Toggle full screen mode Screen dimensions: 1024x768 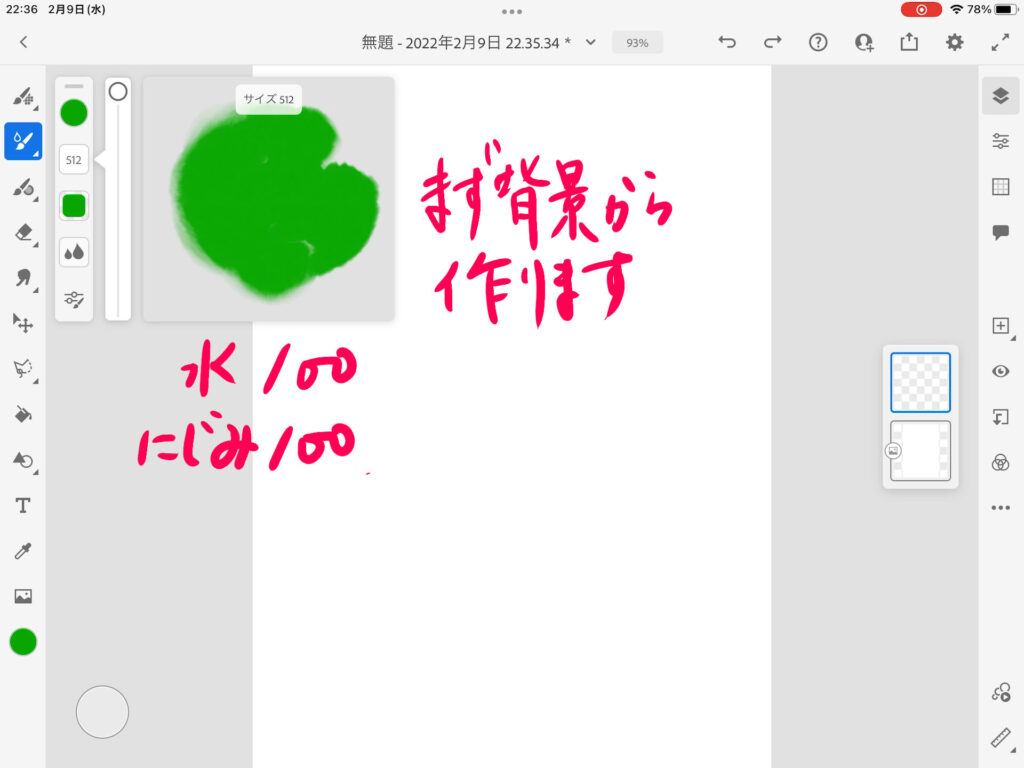tap(1000, 42)
